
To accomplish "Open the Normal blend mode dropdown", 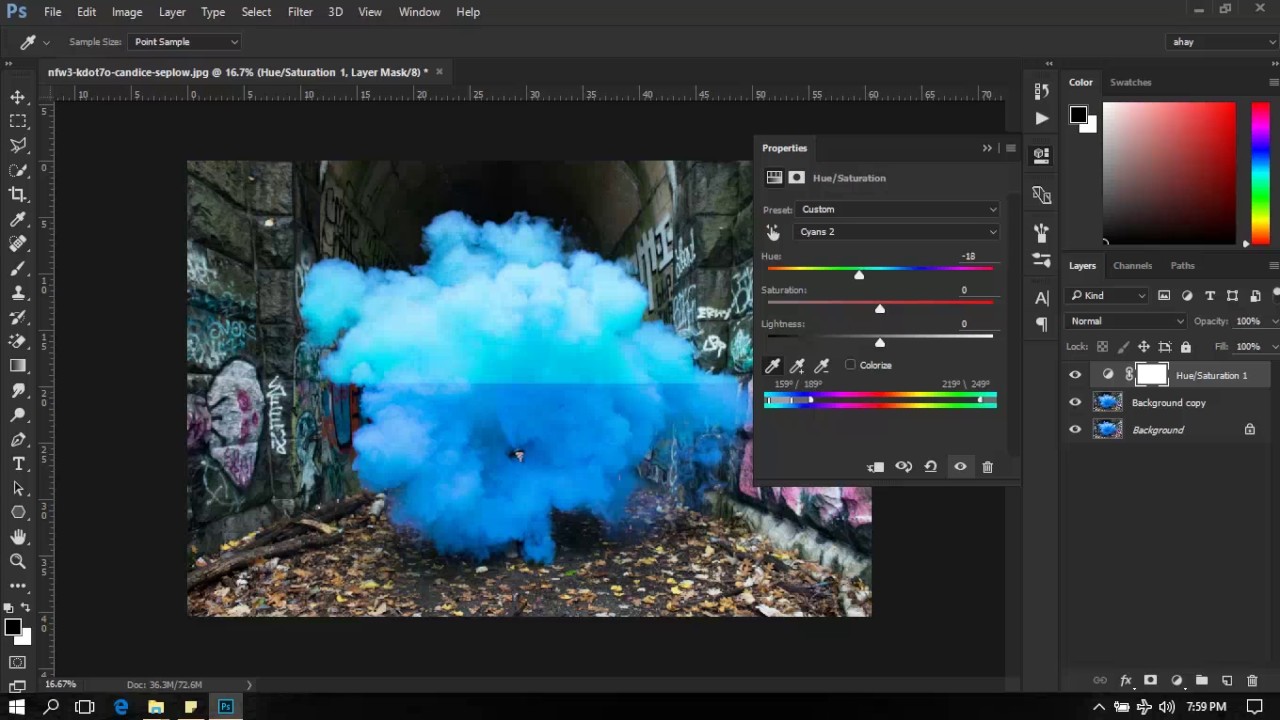I will point(1126,321).
